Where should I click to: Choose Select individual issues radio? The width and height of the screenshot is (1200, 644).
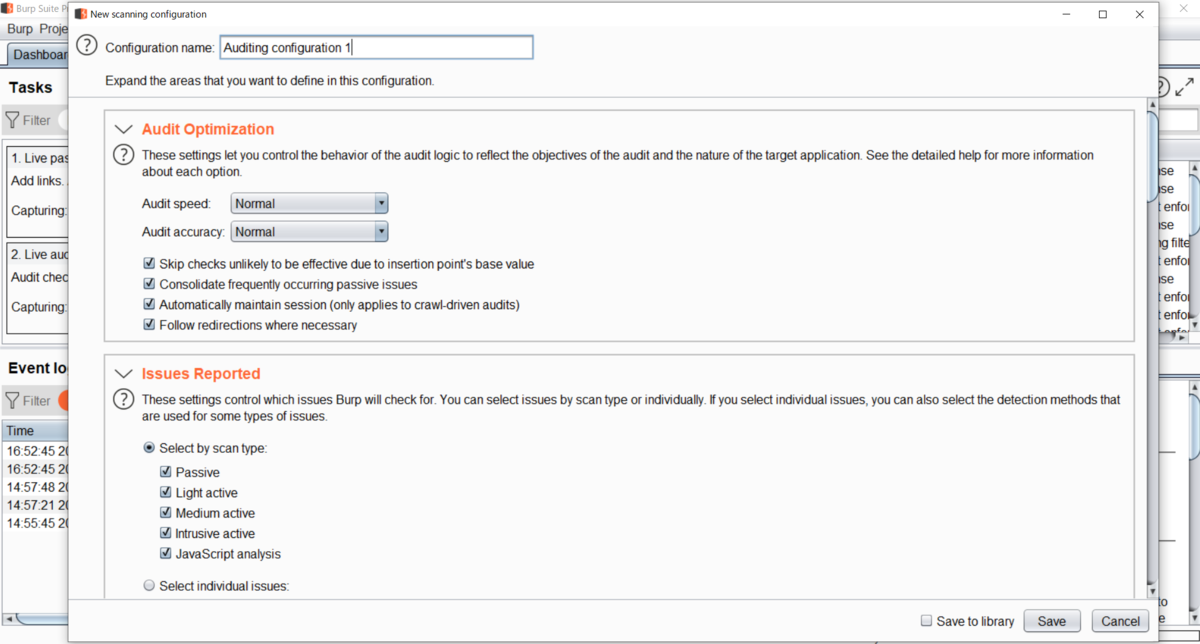[x=149, y=586]
